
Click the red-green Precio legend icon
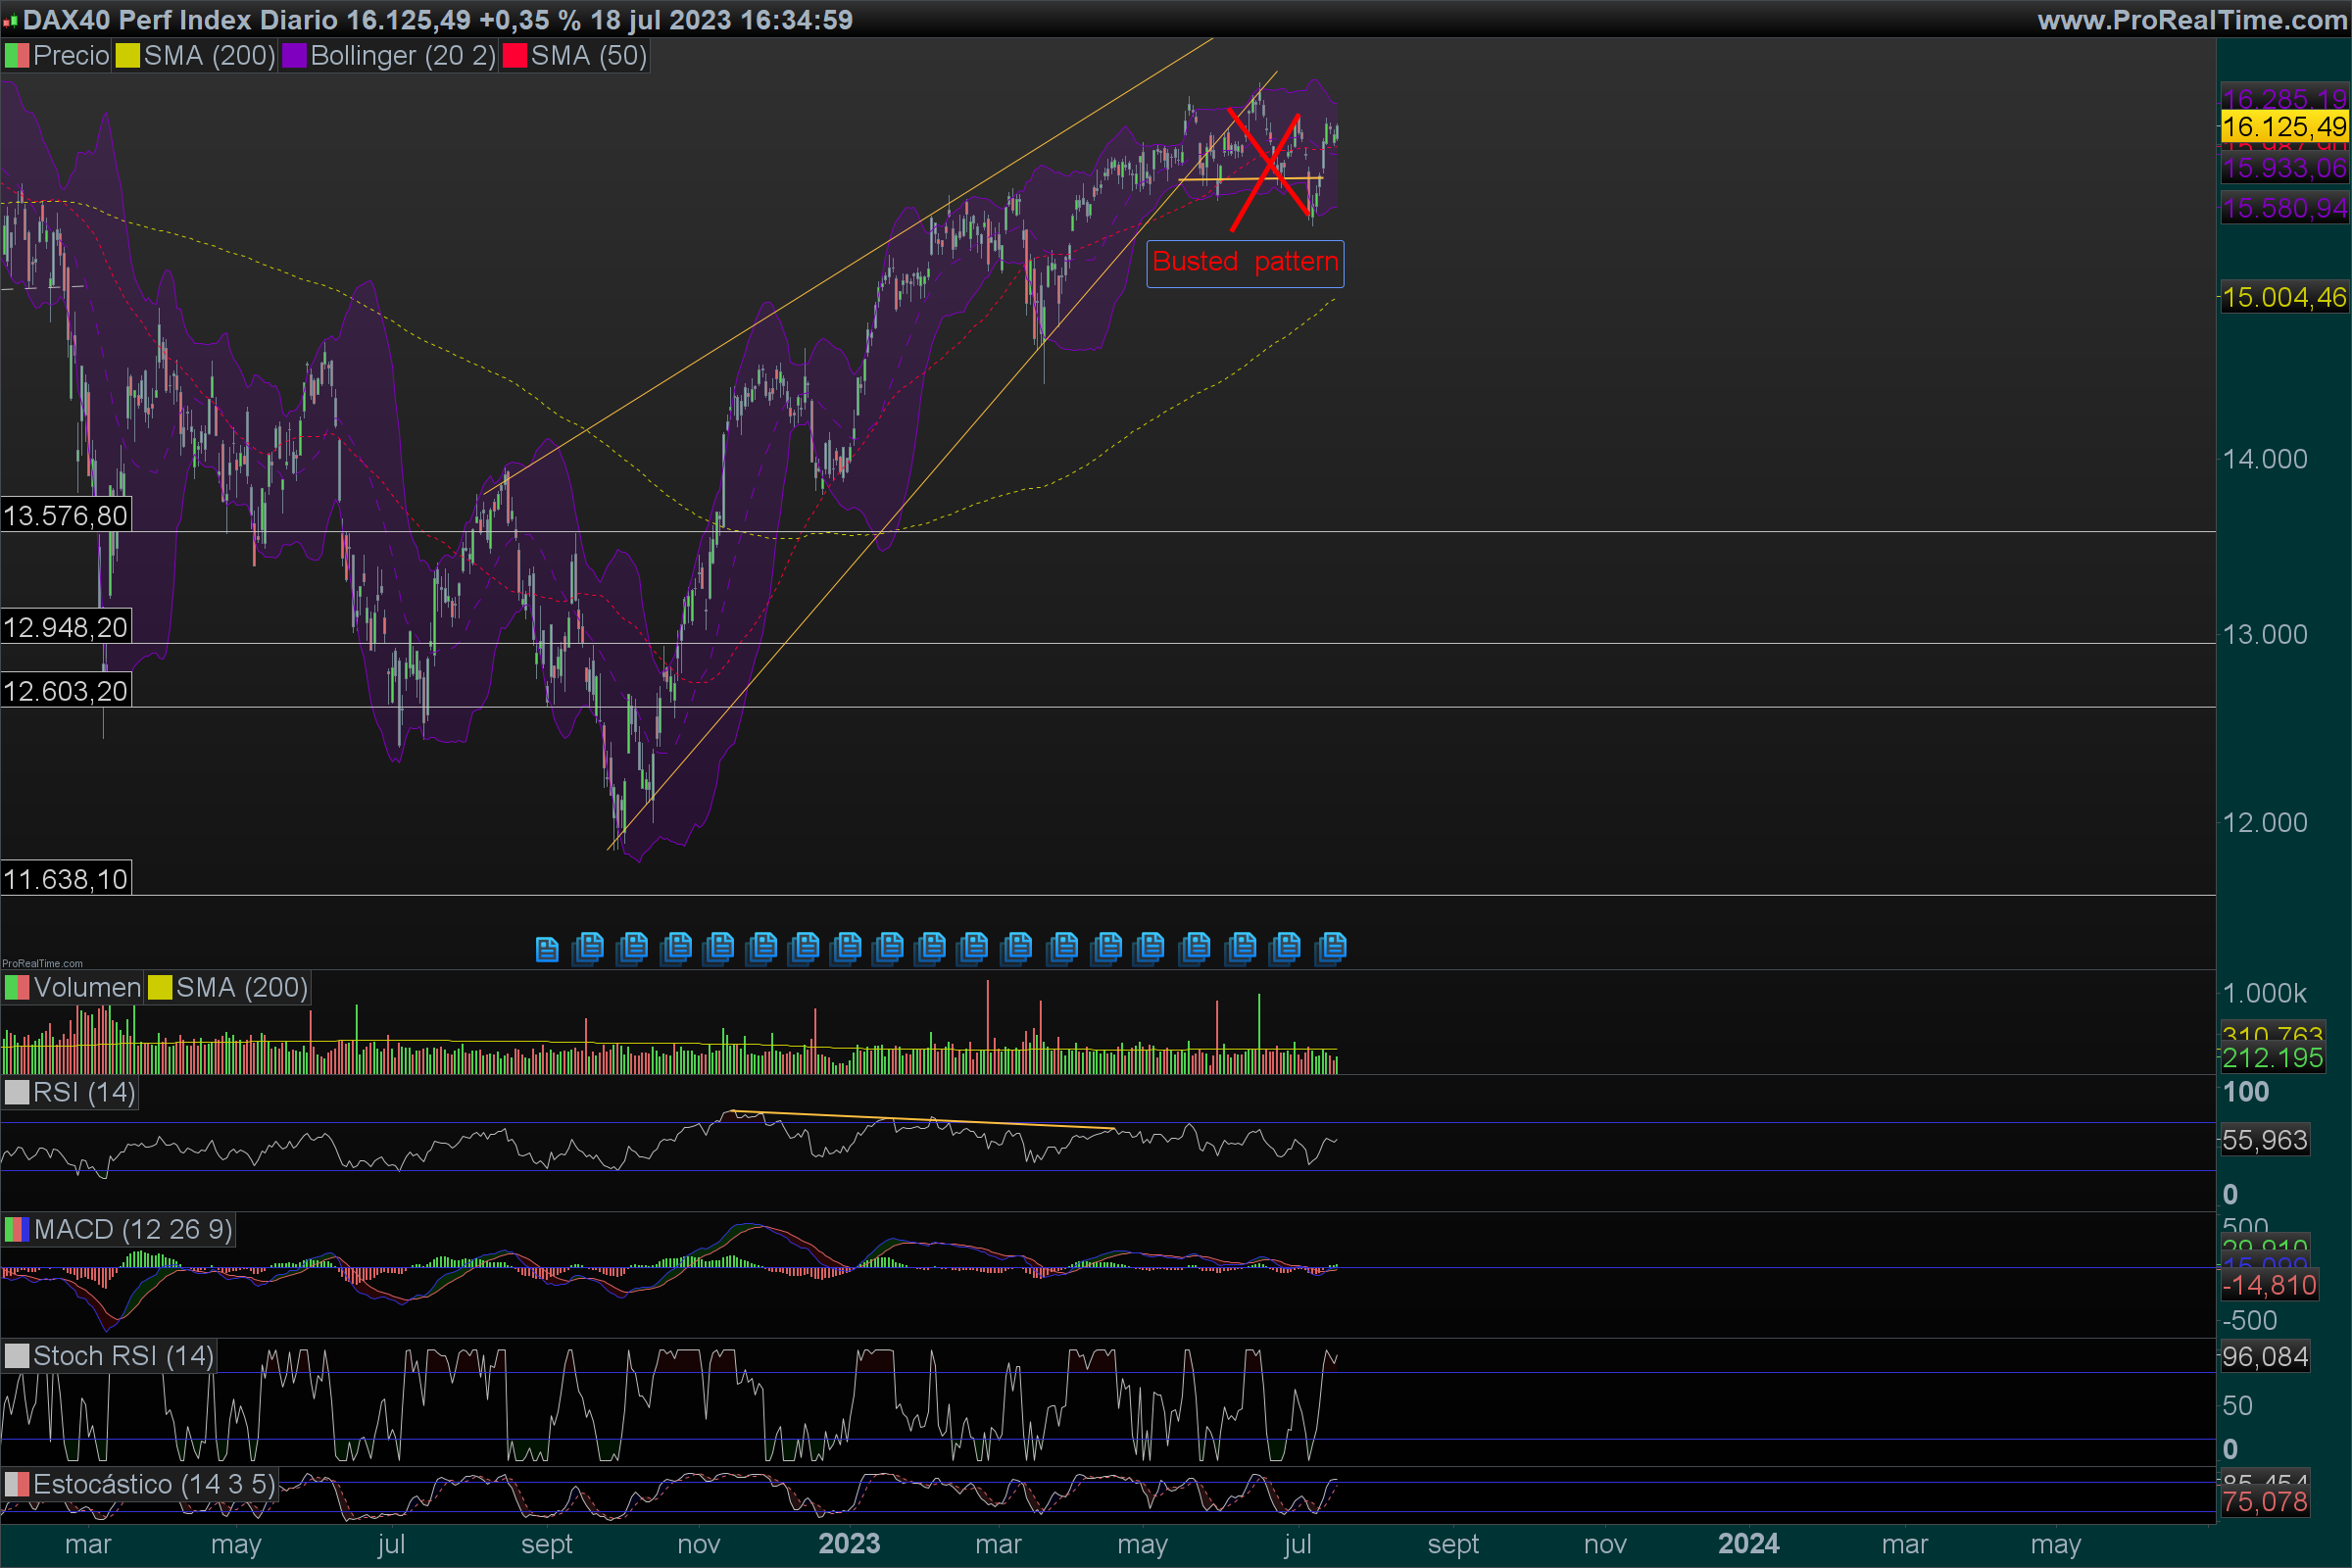click(17, 56)
